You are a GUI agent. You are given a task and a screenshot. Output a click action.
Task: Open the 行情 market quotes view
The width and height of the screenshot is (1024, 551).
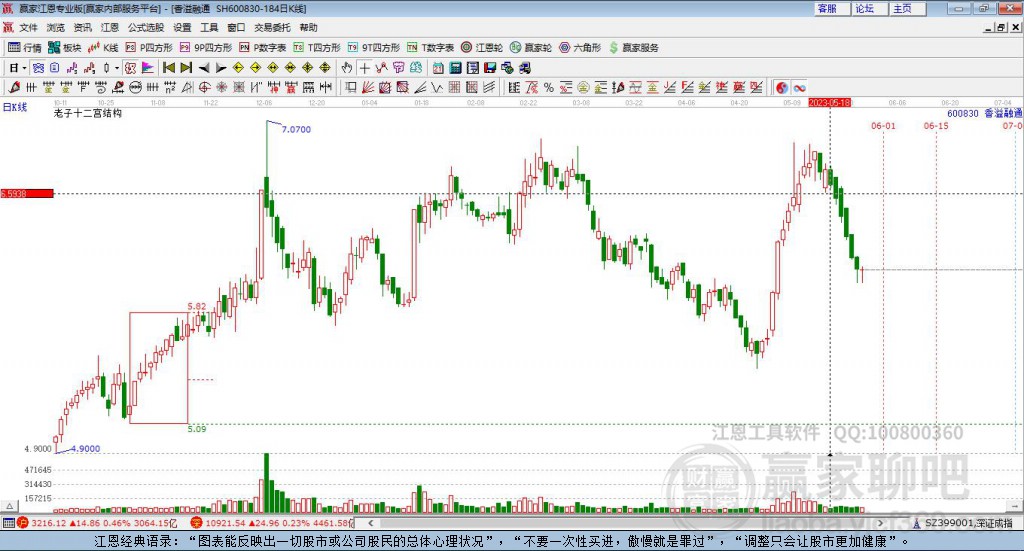[x=24, y=48]
